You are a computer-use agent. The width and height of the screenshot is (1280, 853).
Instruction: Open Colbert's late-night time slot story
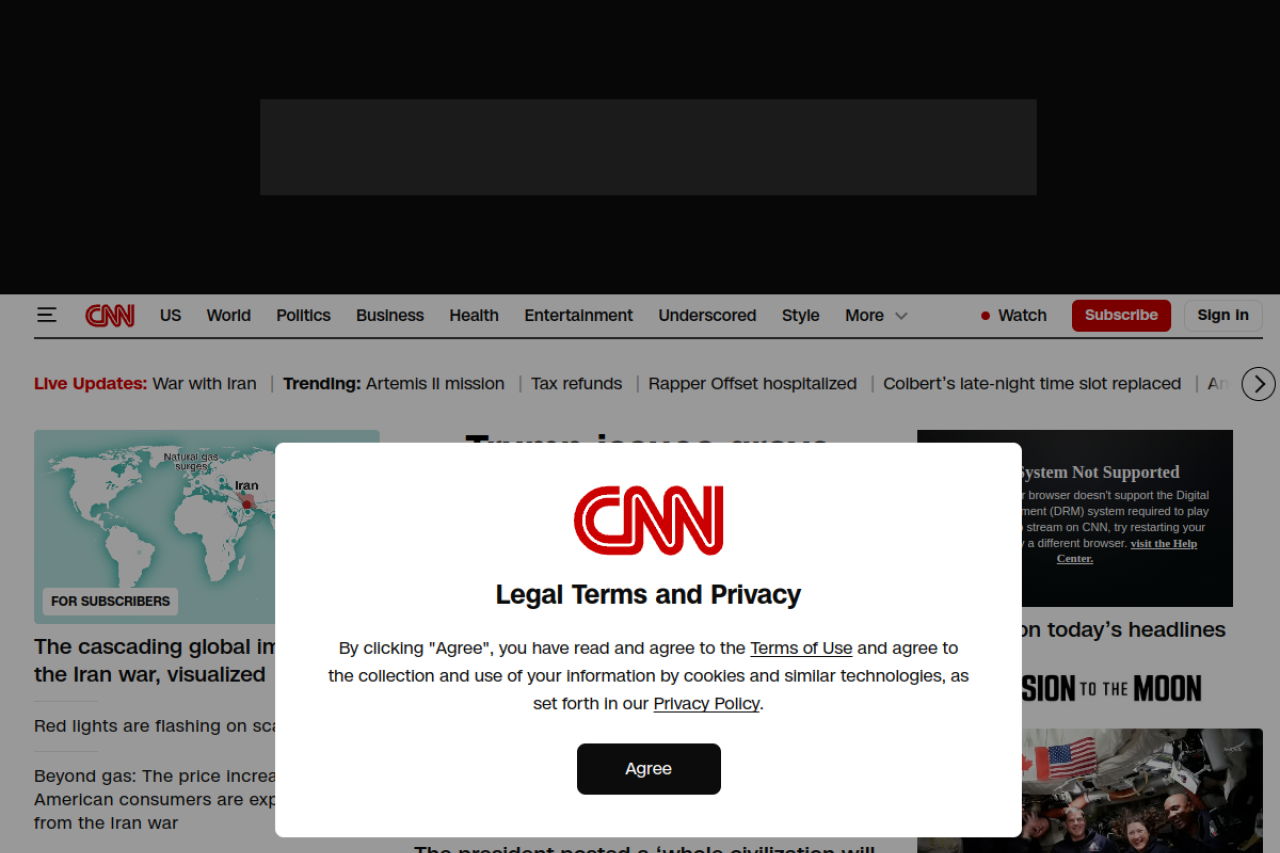[x=1032, y=383]
